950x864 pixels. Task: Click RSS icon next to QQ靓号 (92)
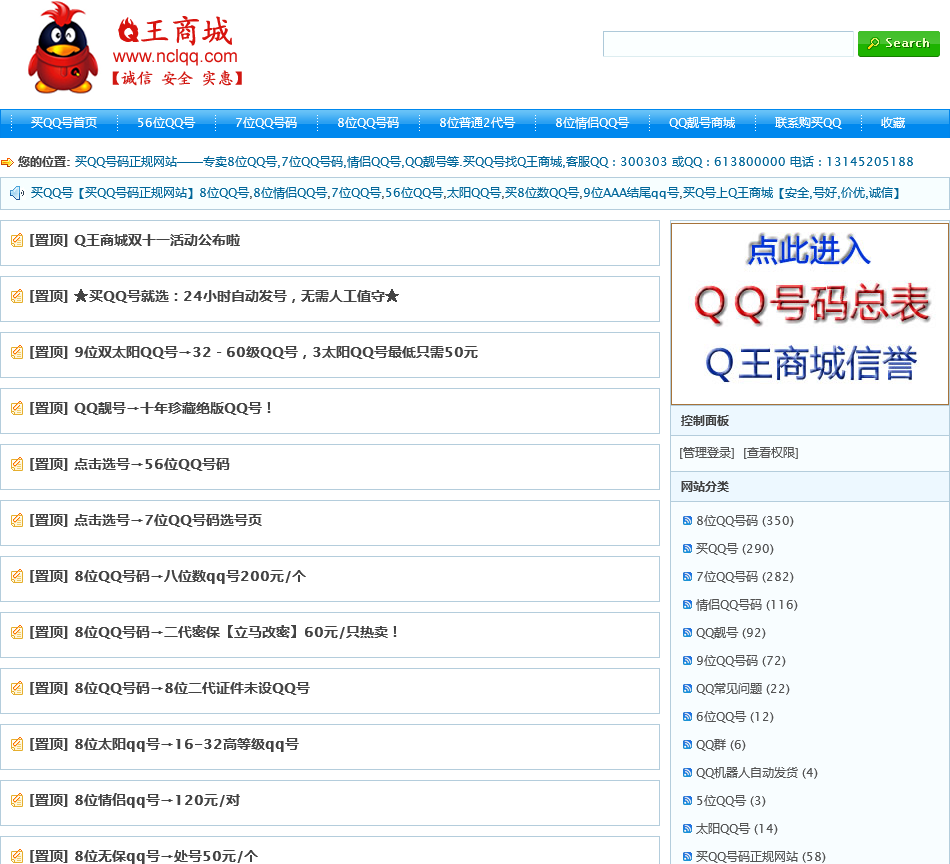[687, 633]
